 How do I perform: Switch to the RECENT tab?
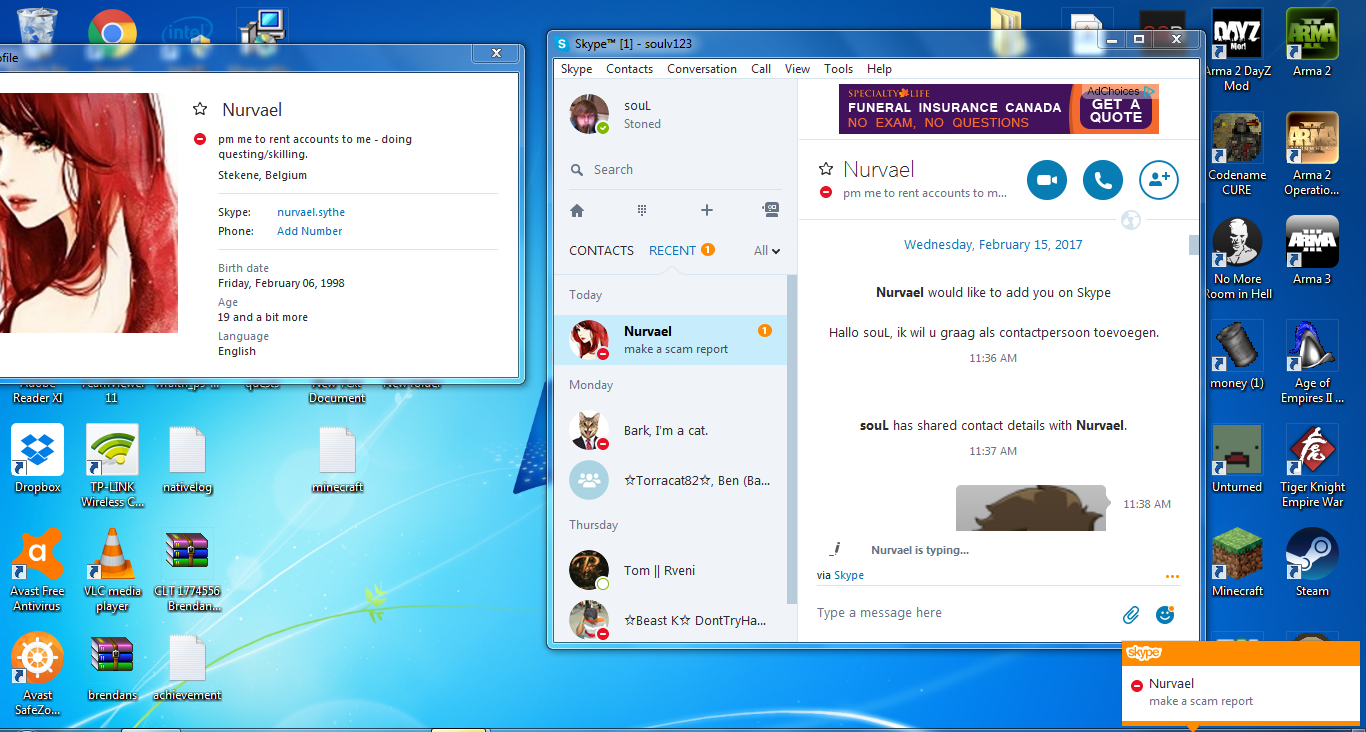[x=672, y=251]
